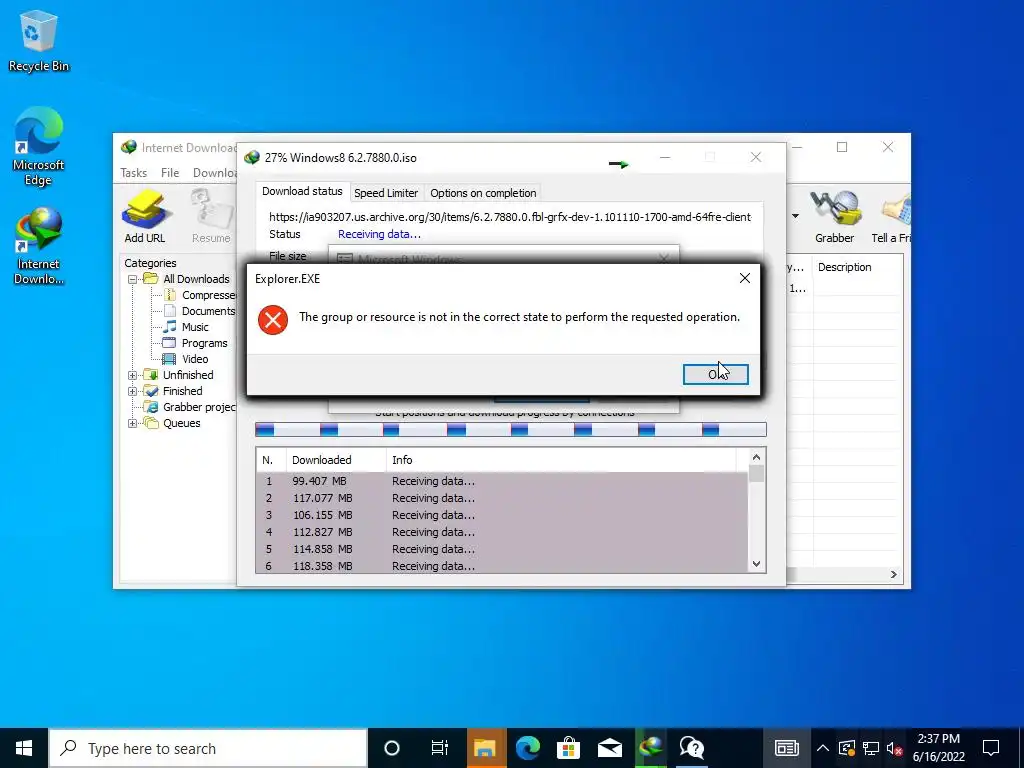Click OK in the Explorer.EXE error dialog
The height and width of the screenshot is (768, 1024).
[x=715, y=374]
